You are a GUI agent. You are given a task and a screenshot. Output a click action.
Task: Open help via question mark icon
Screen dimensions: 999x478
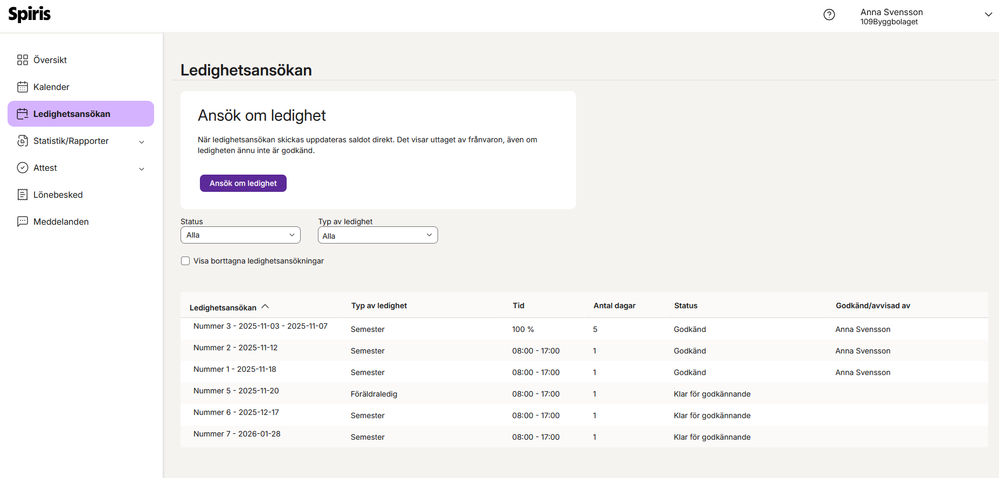[x=829, y=15]
